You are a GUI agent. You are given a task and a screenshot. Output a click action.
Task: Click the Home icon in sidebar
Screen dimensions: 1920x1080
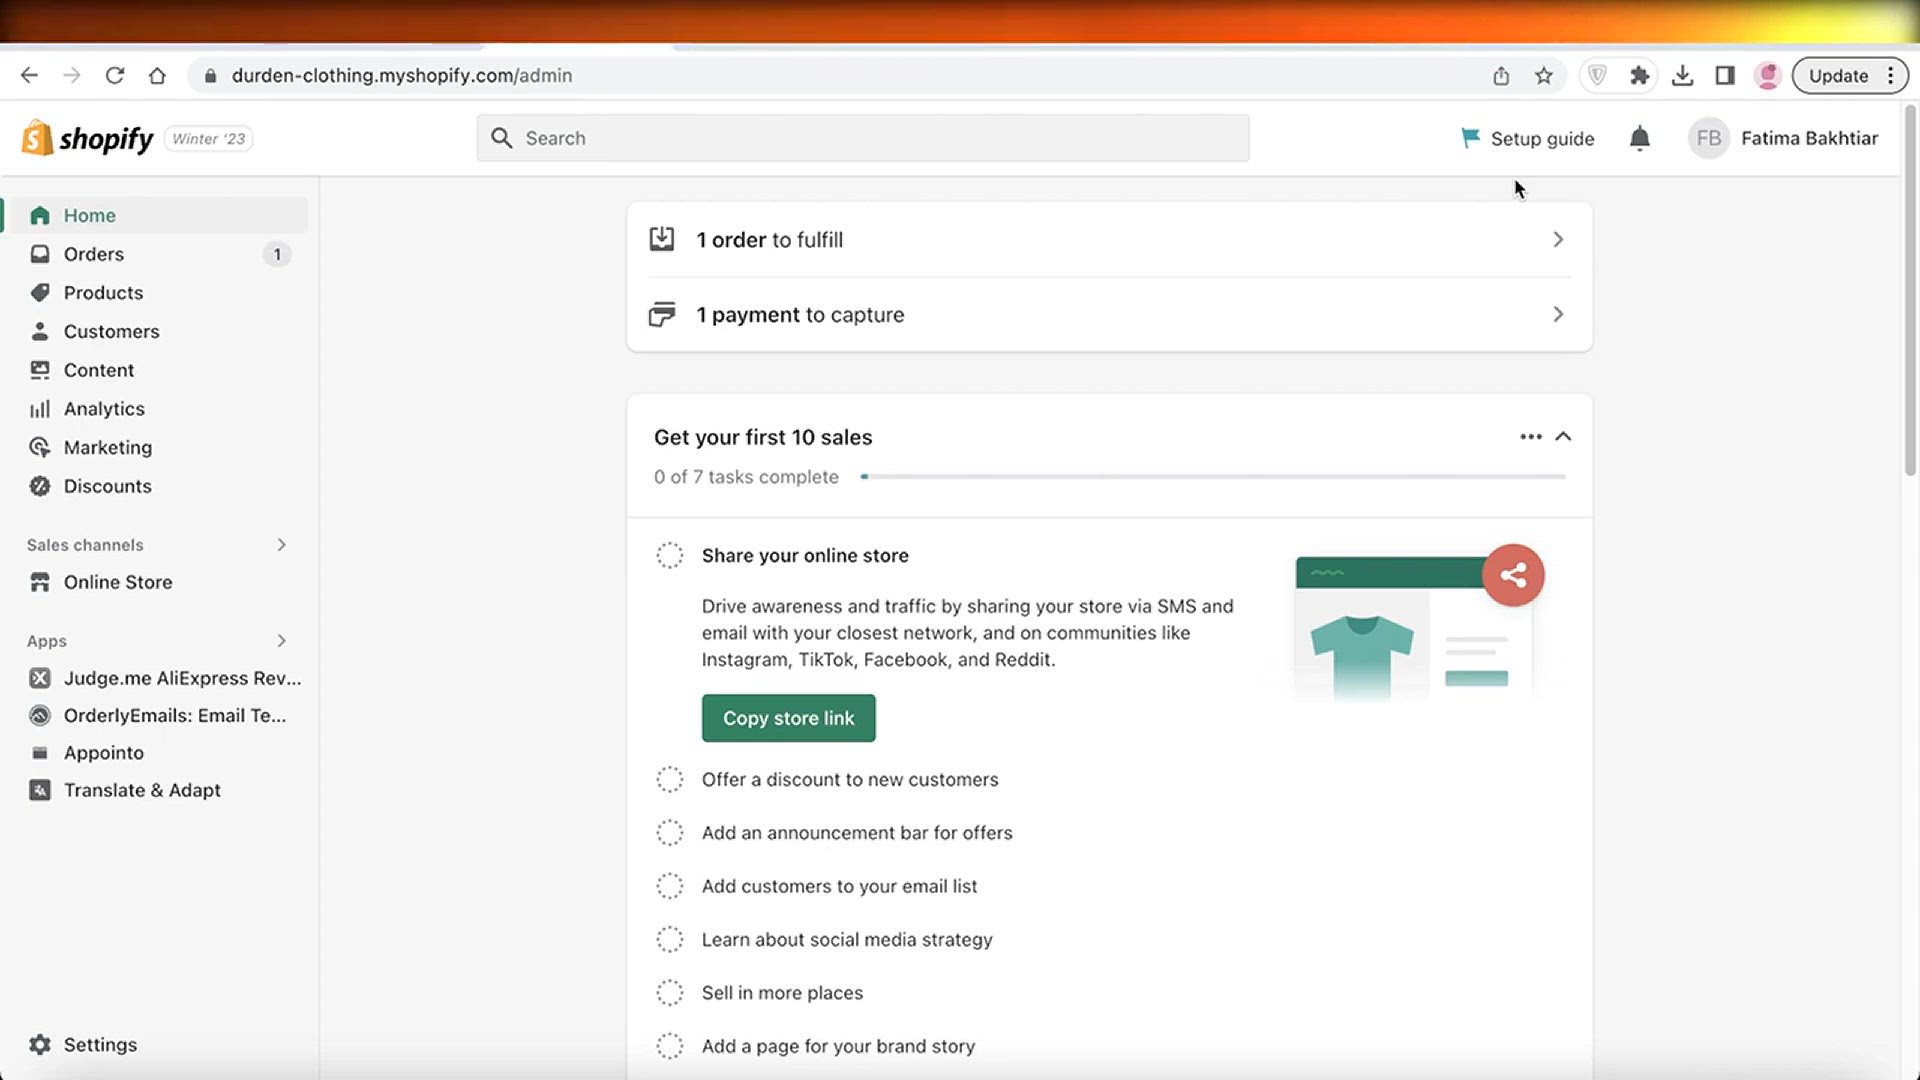[x=40, y=215]
